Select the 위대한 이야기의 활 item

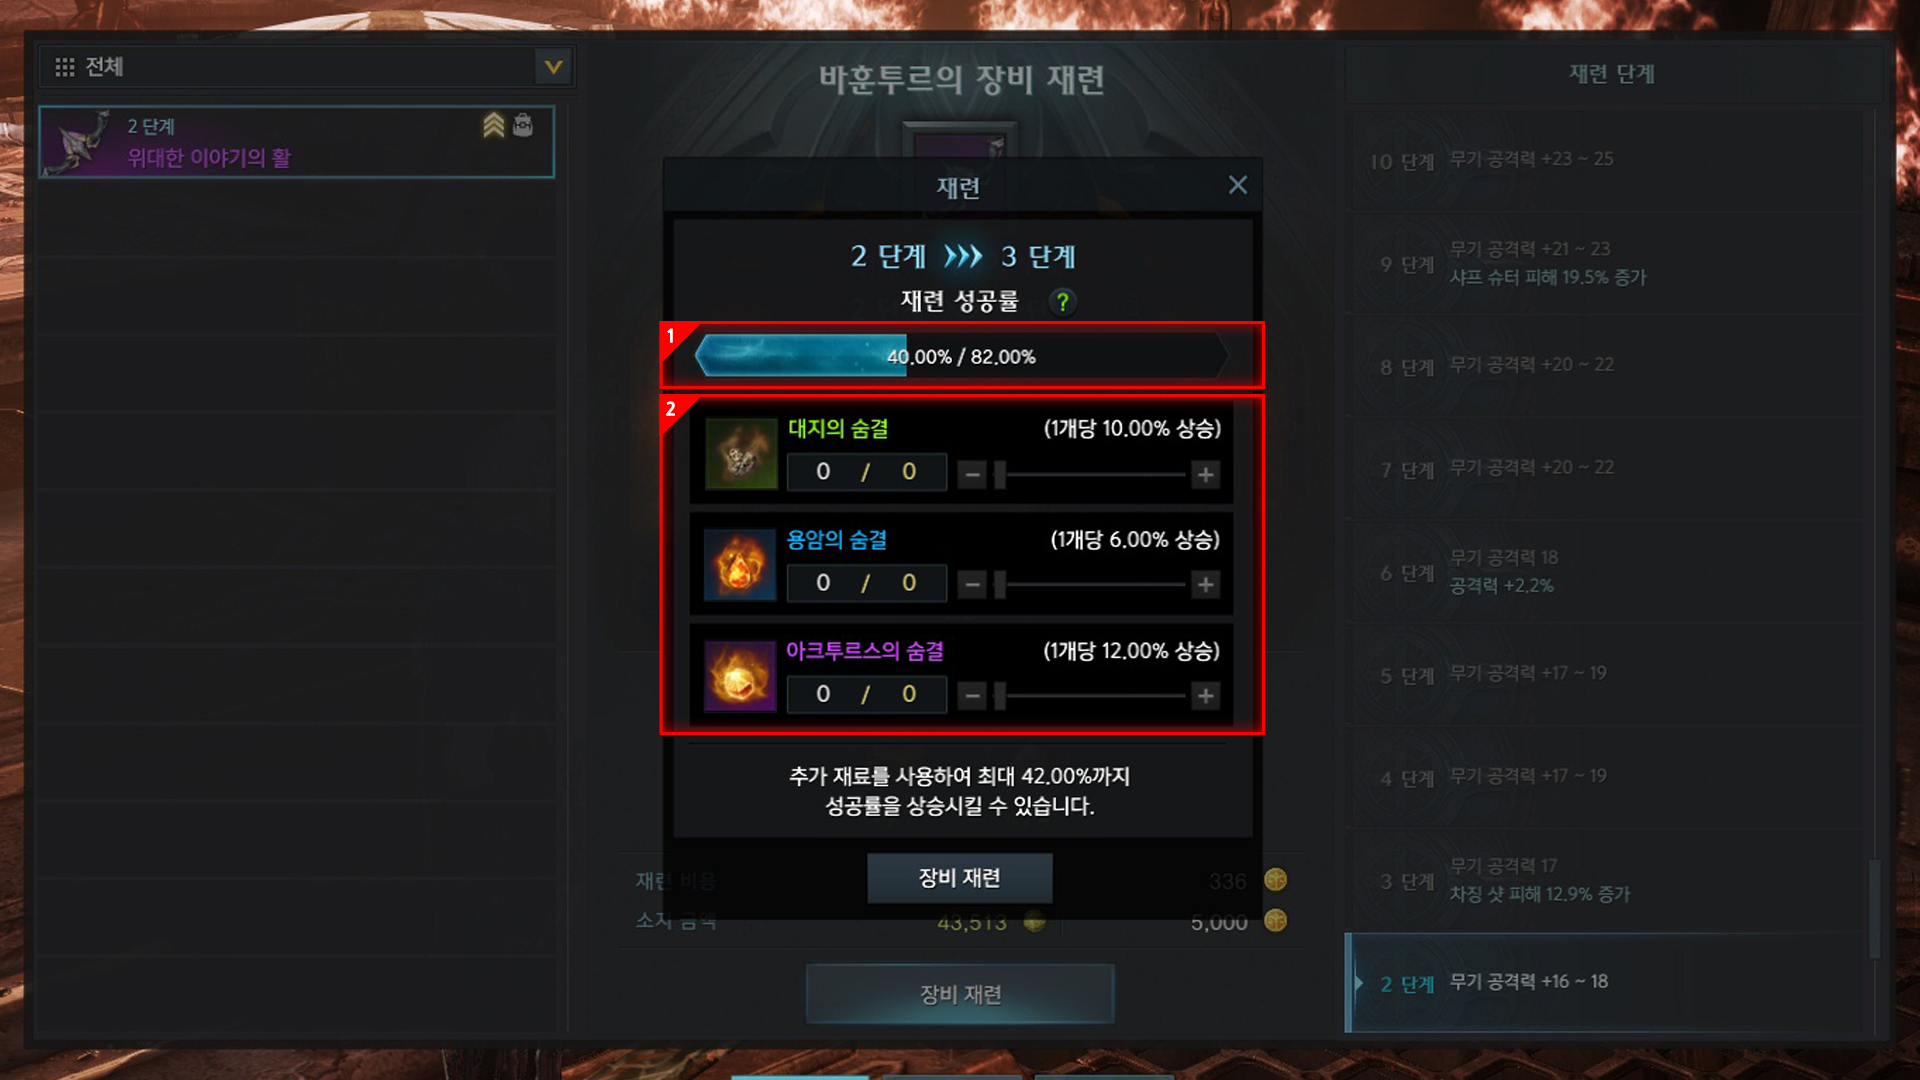click(296, 142)
